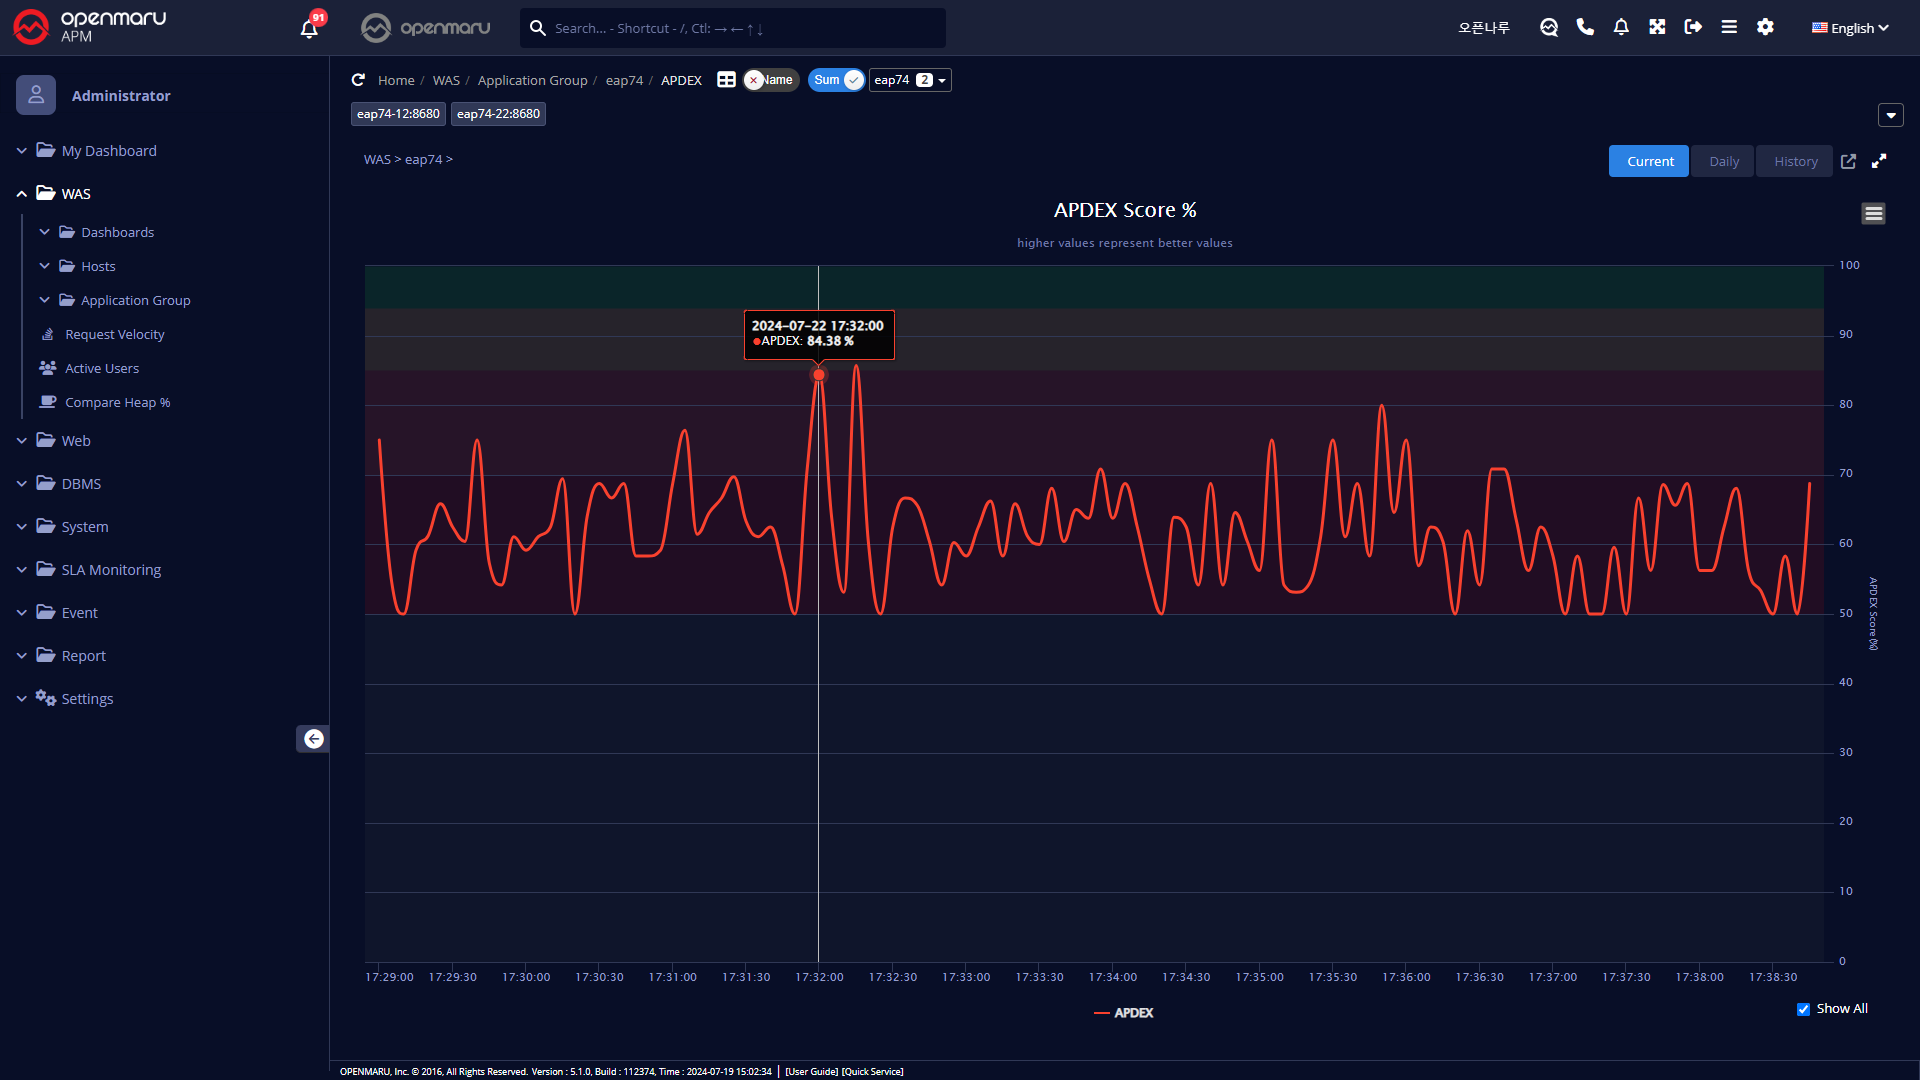Uncheck the Show All checkbox

coord(1803,1009)
